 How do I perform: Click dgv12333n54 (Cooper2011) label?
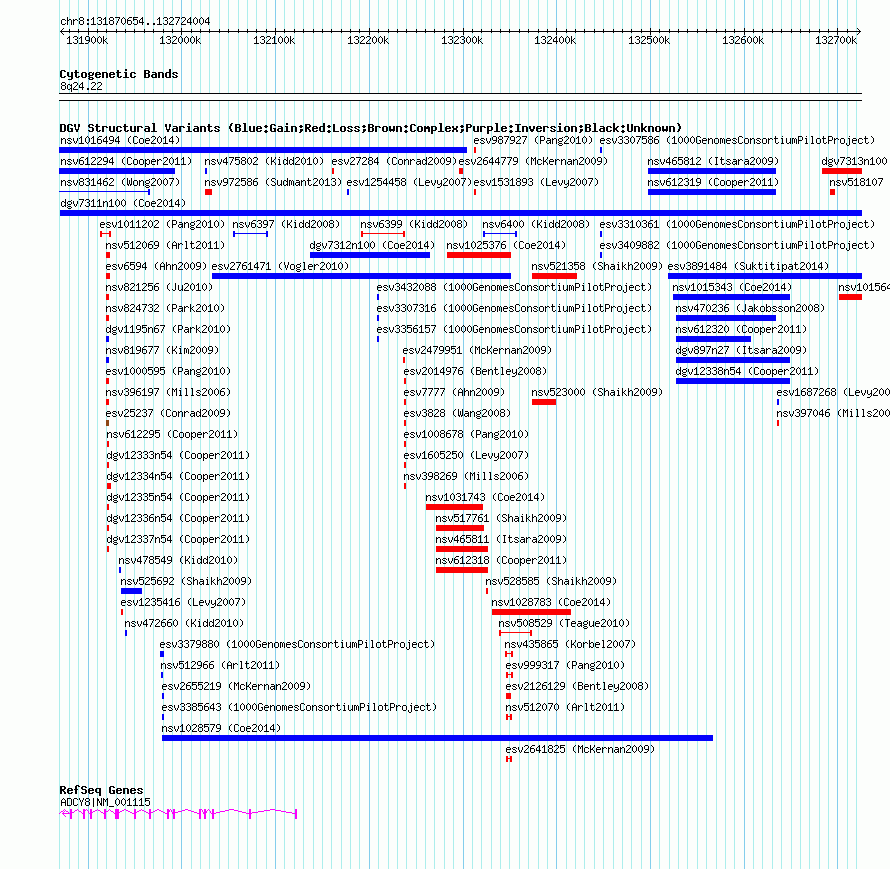click(x=178, y=455)
